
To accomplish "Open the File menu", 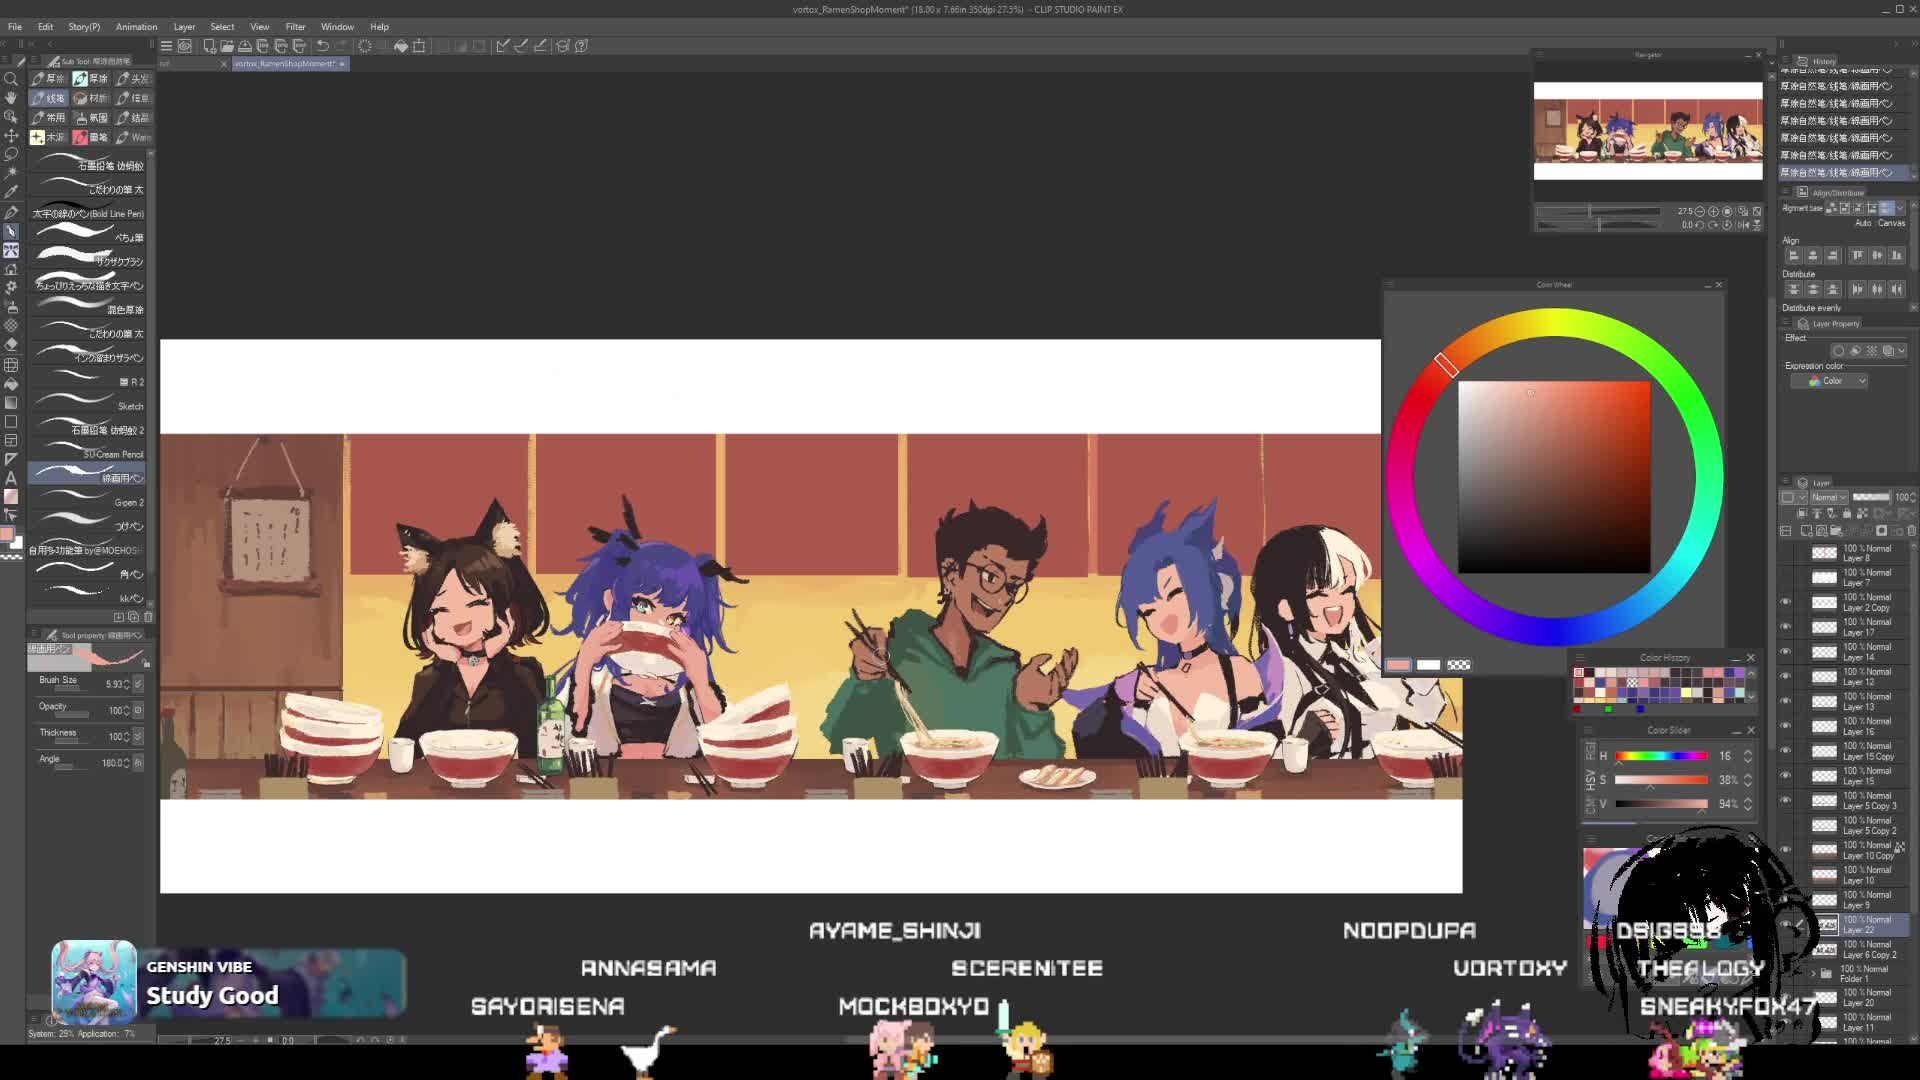I will tap(15, 27).
